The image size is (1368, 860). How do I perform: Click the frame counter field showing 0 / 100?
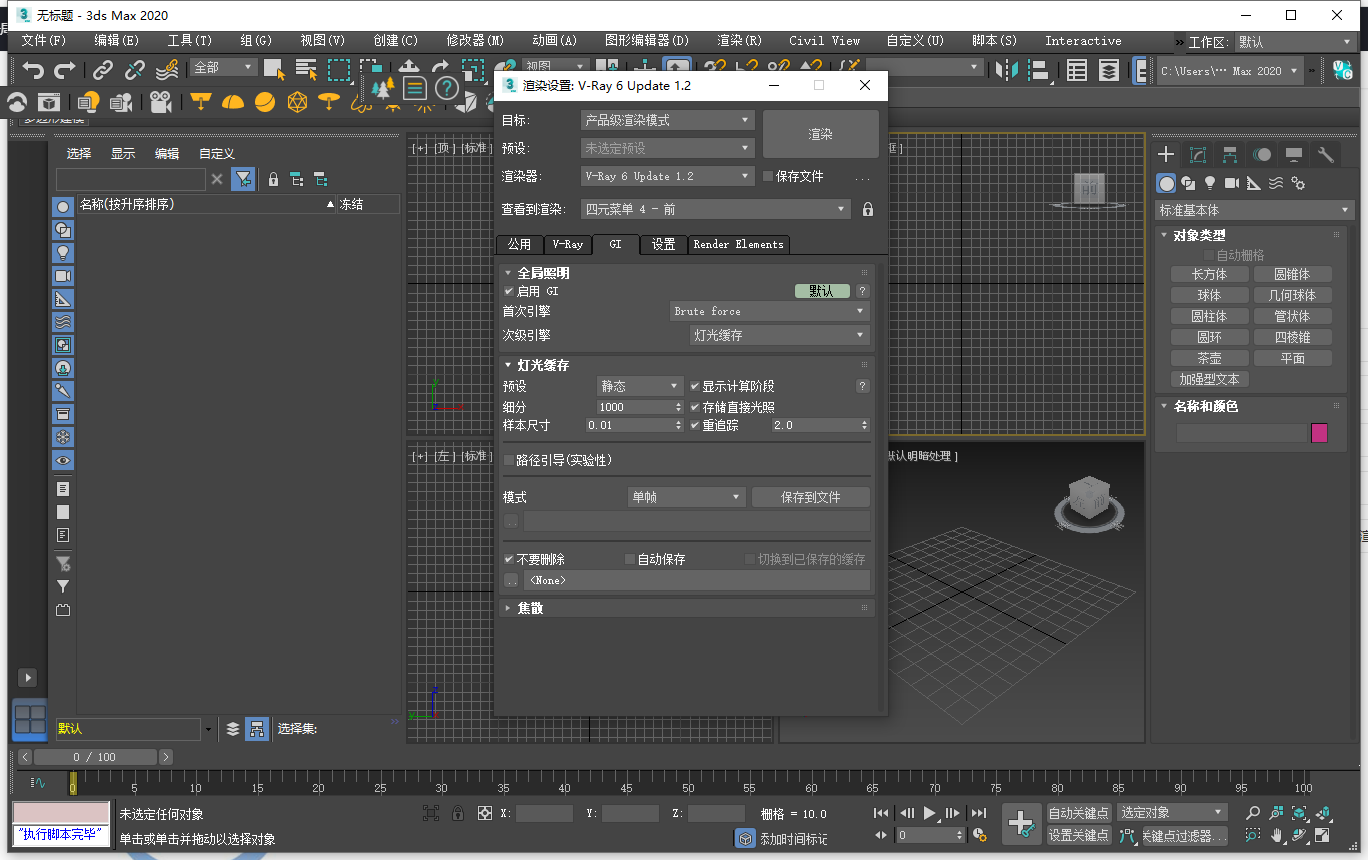(x=94, y=757)
